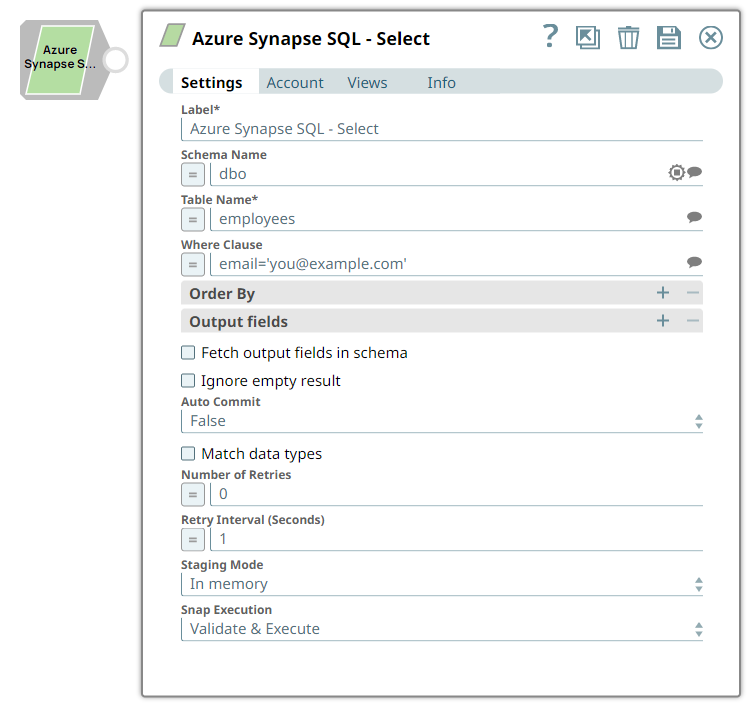Click the Output fields section header

pos(442,321)
